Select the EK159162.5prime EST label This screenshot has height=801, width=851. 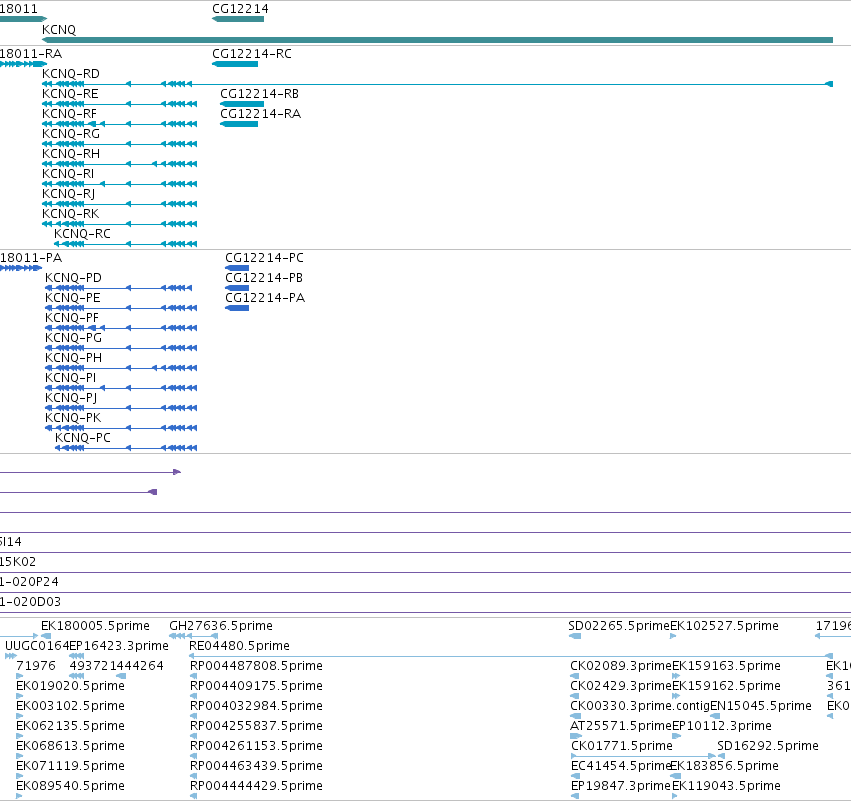pos(727,686)
